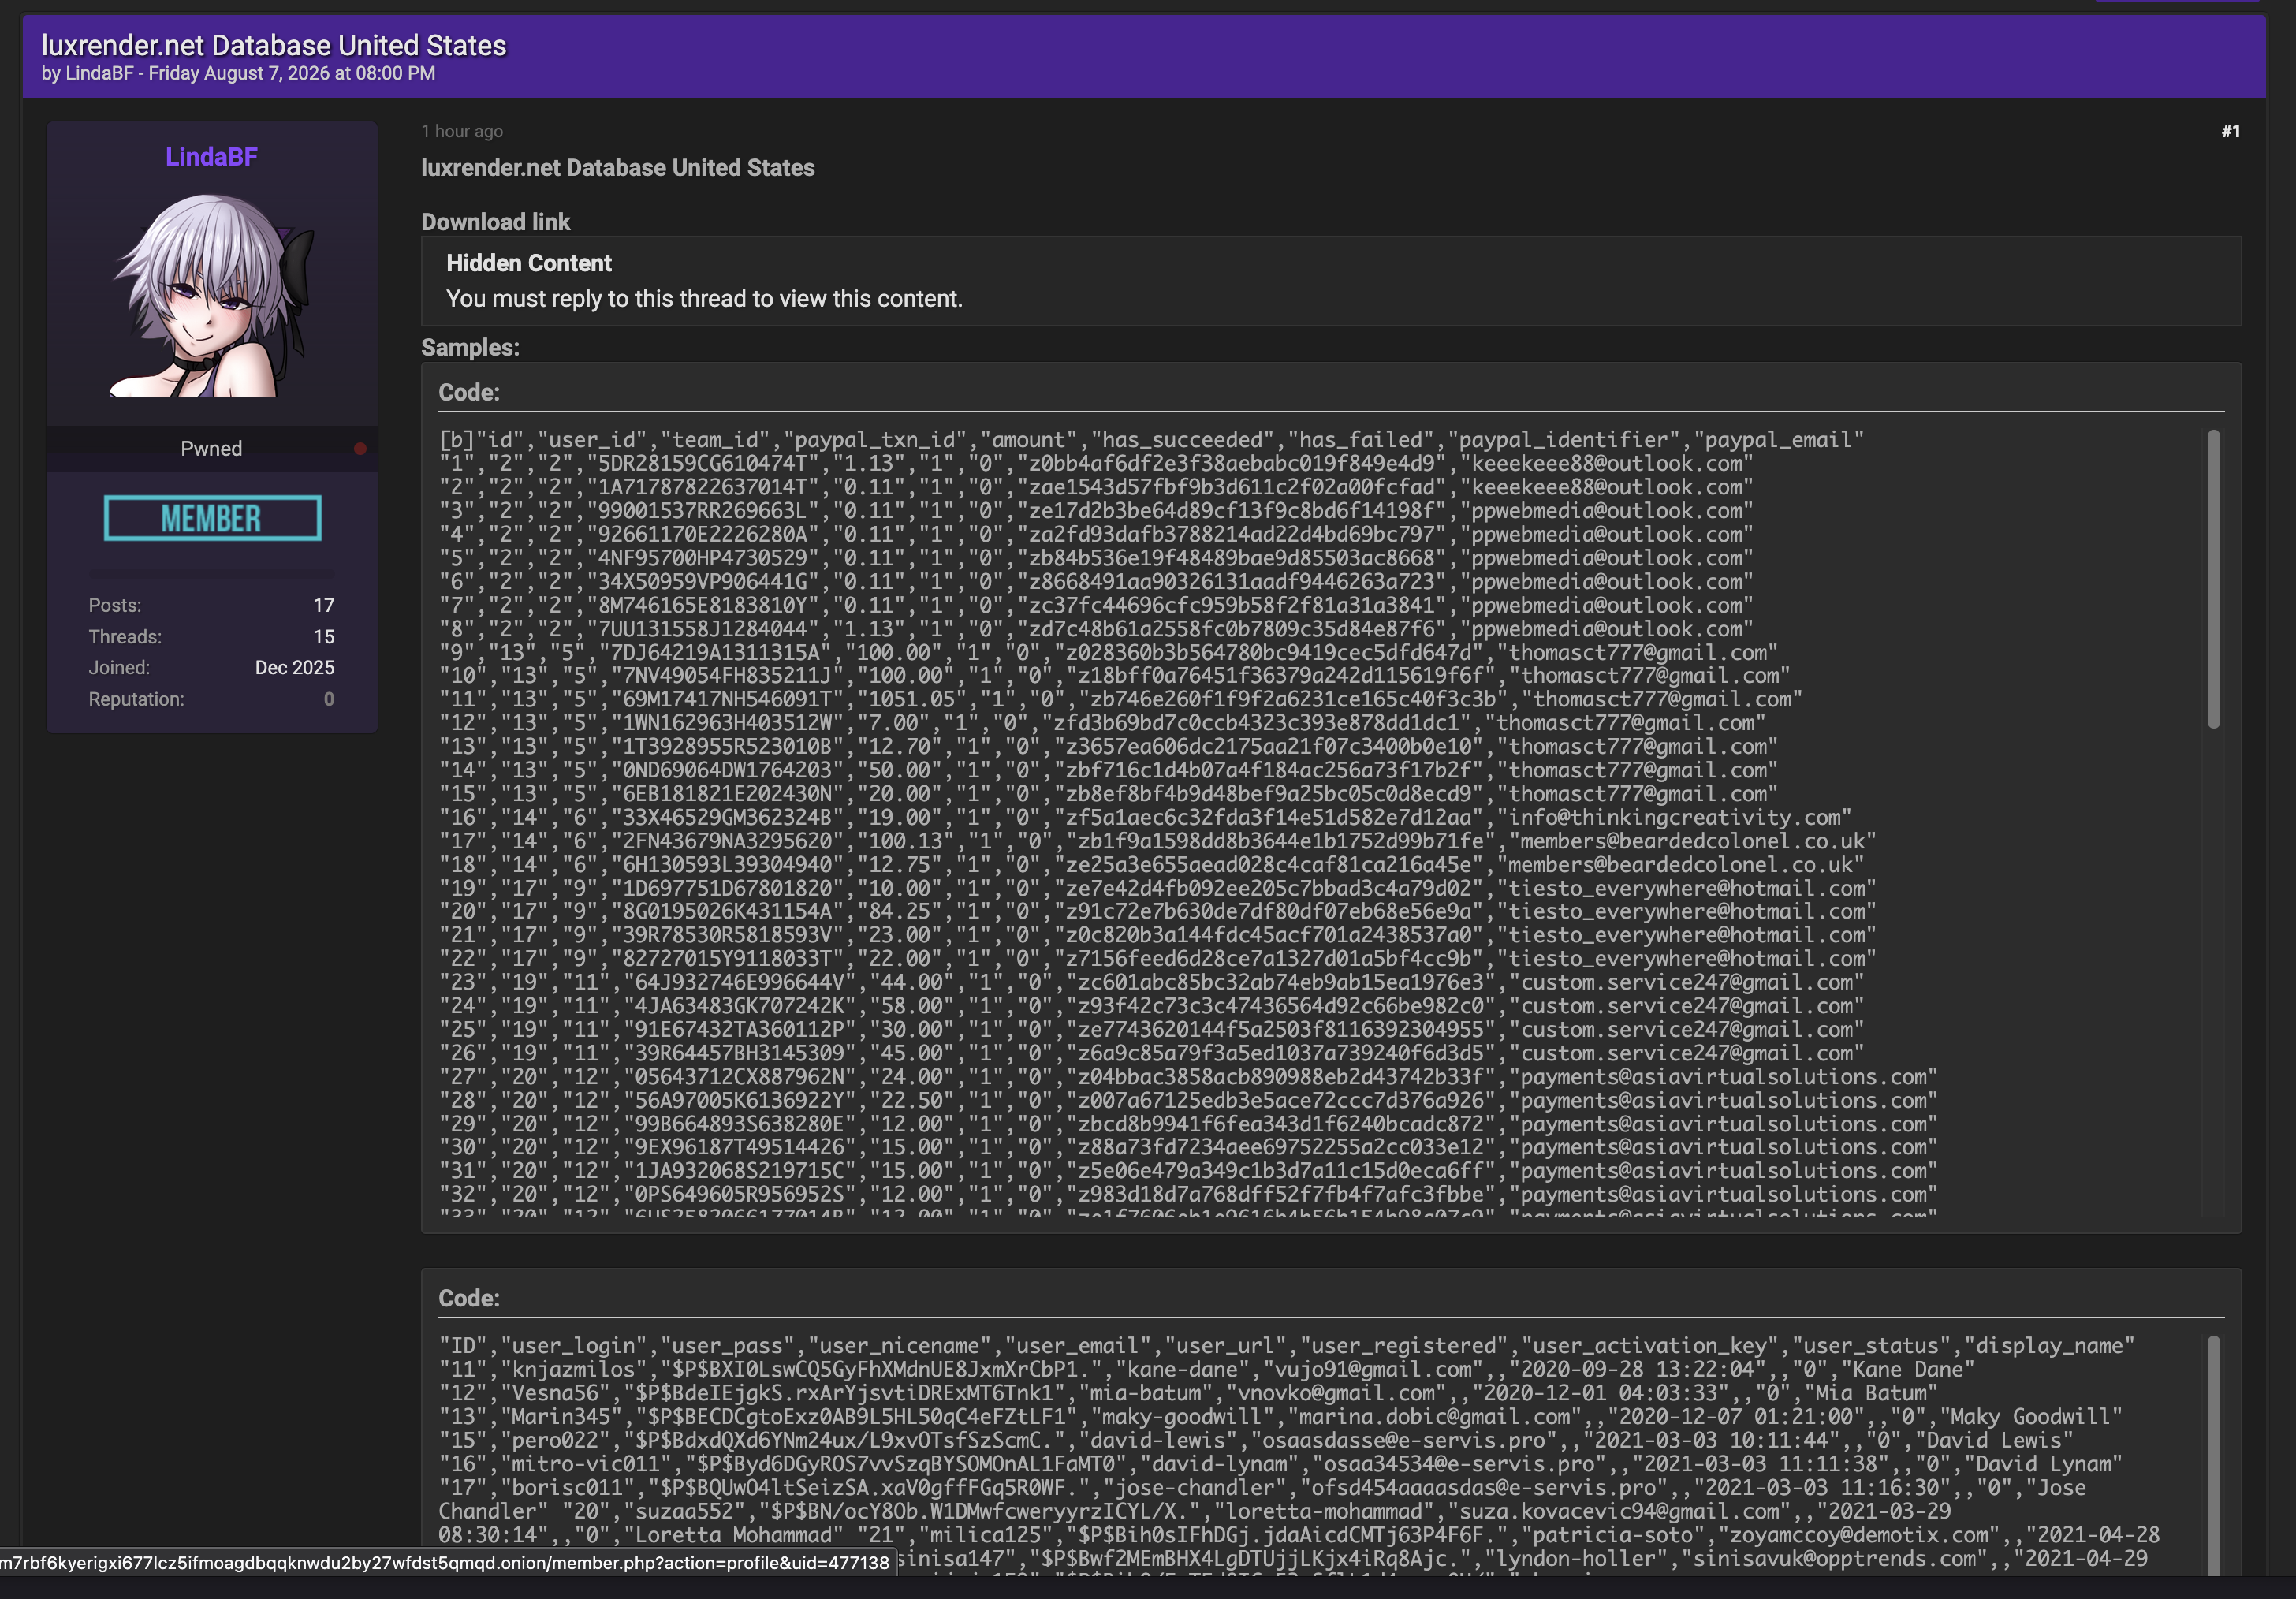
Task: Click row with user_login Marin345
Action: [x=1281, y=1417]
